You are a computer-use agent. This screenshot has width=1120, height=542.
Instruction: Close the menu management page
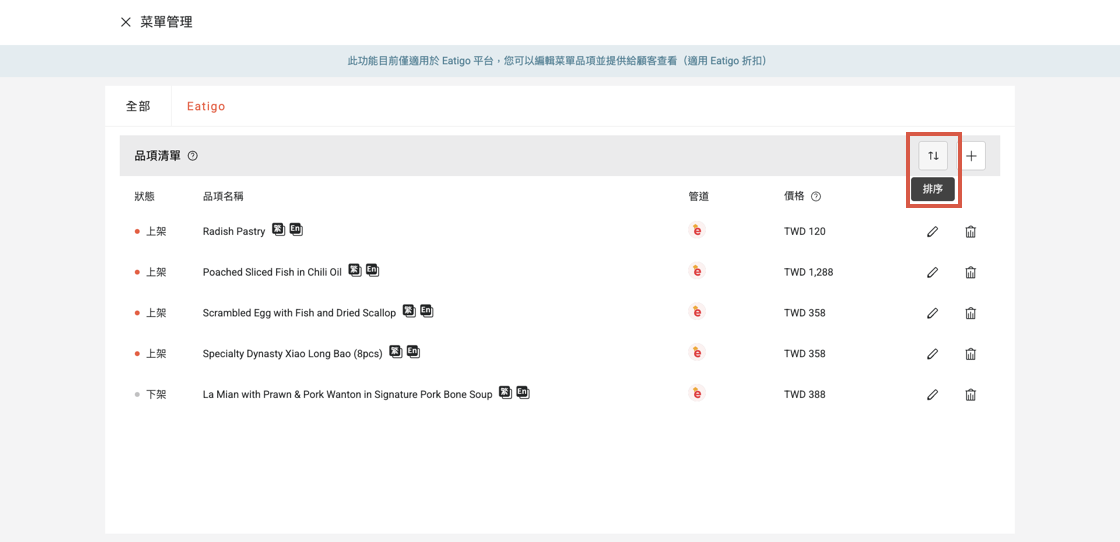(126, 22)
